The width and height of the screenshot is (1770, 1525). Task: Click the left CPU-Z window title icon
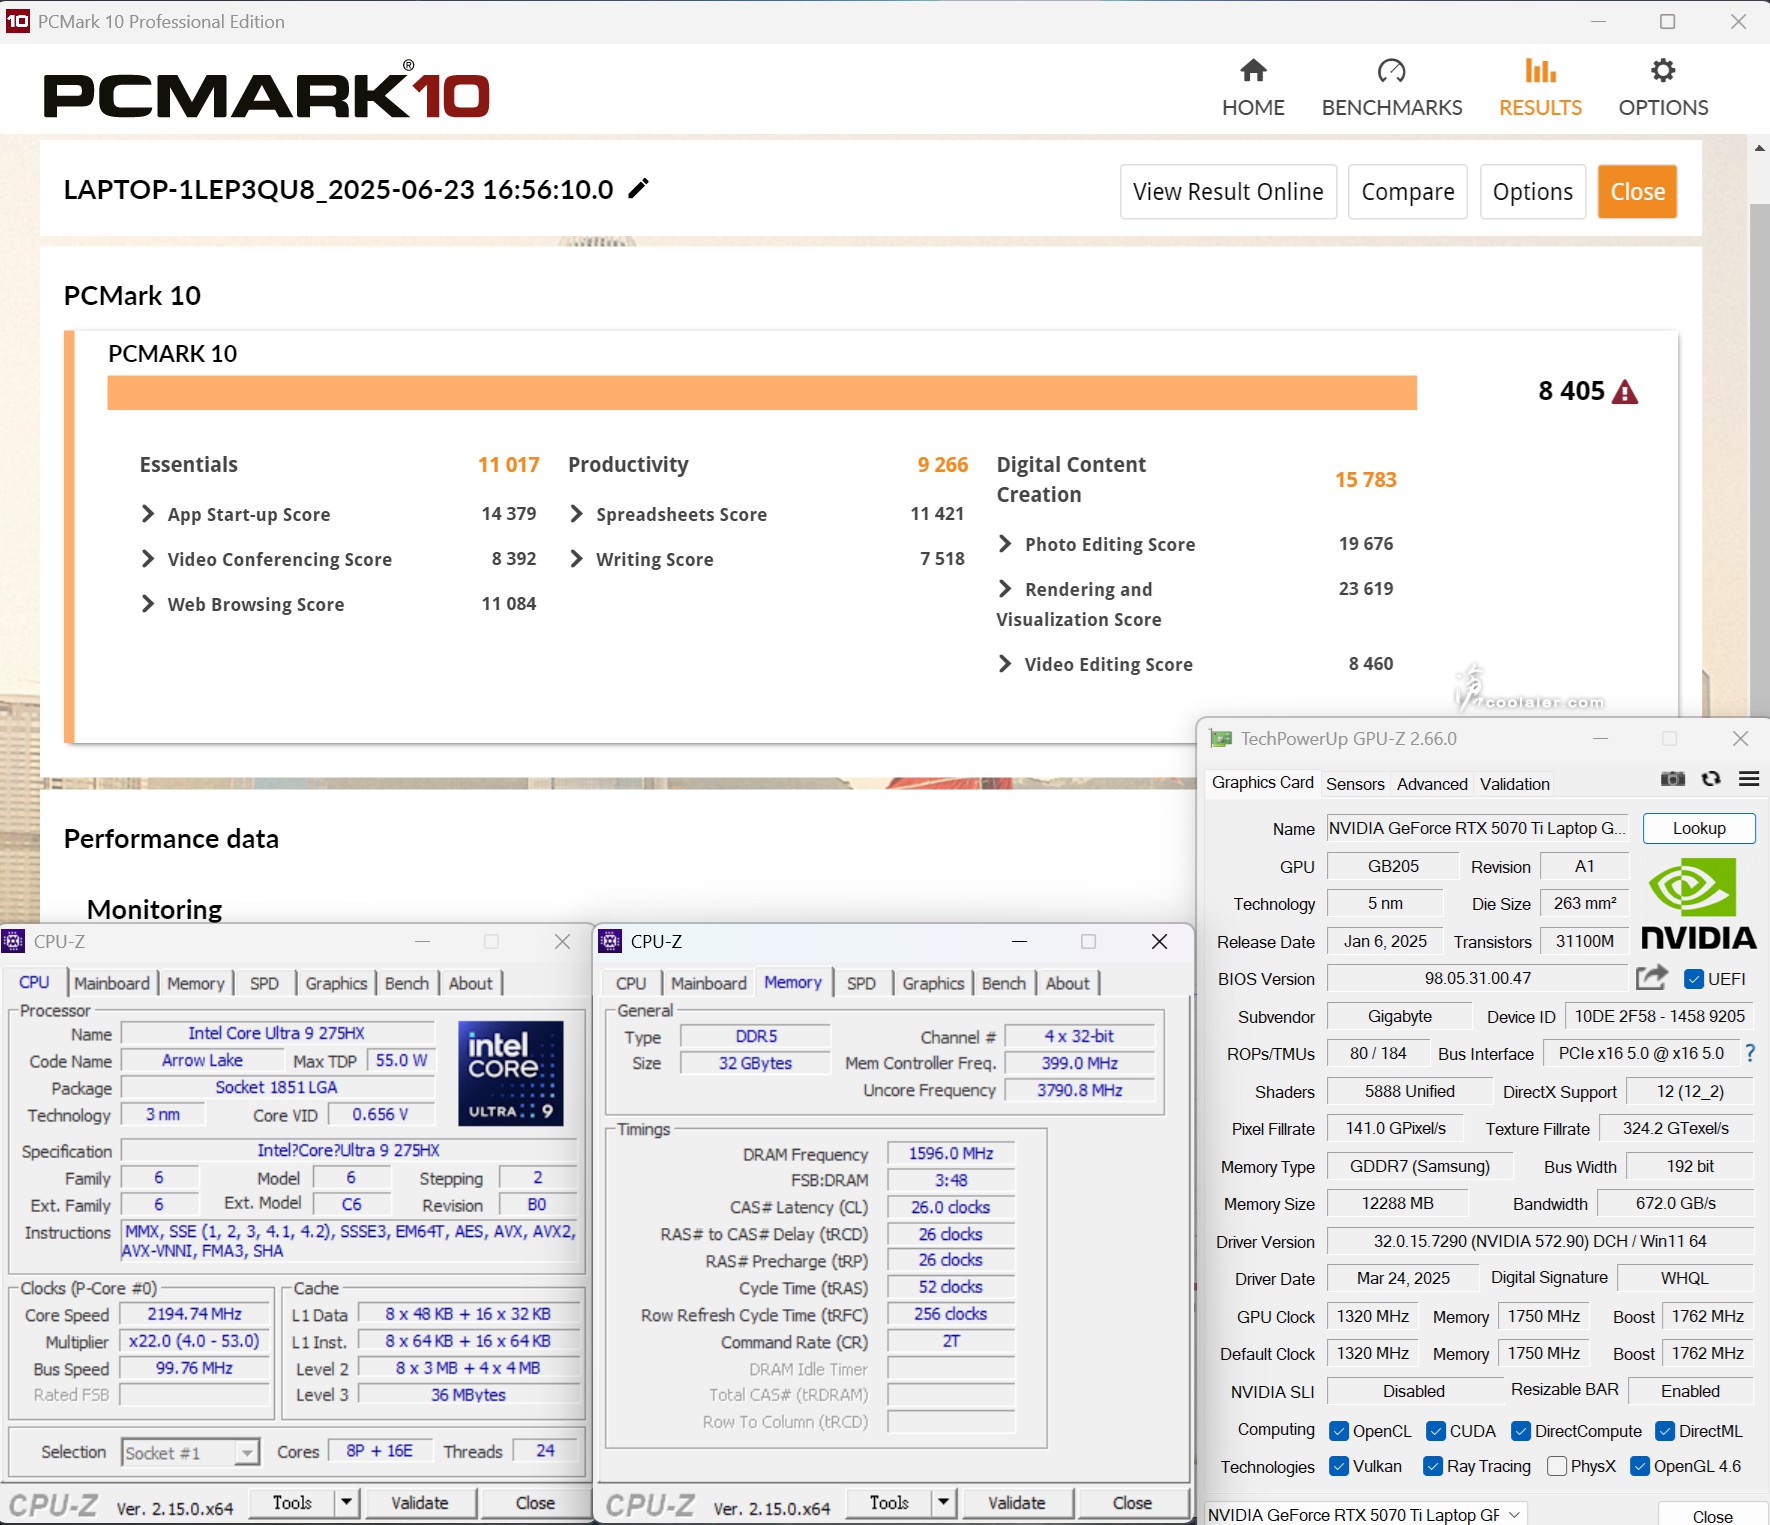coord(13,941)
